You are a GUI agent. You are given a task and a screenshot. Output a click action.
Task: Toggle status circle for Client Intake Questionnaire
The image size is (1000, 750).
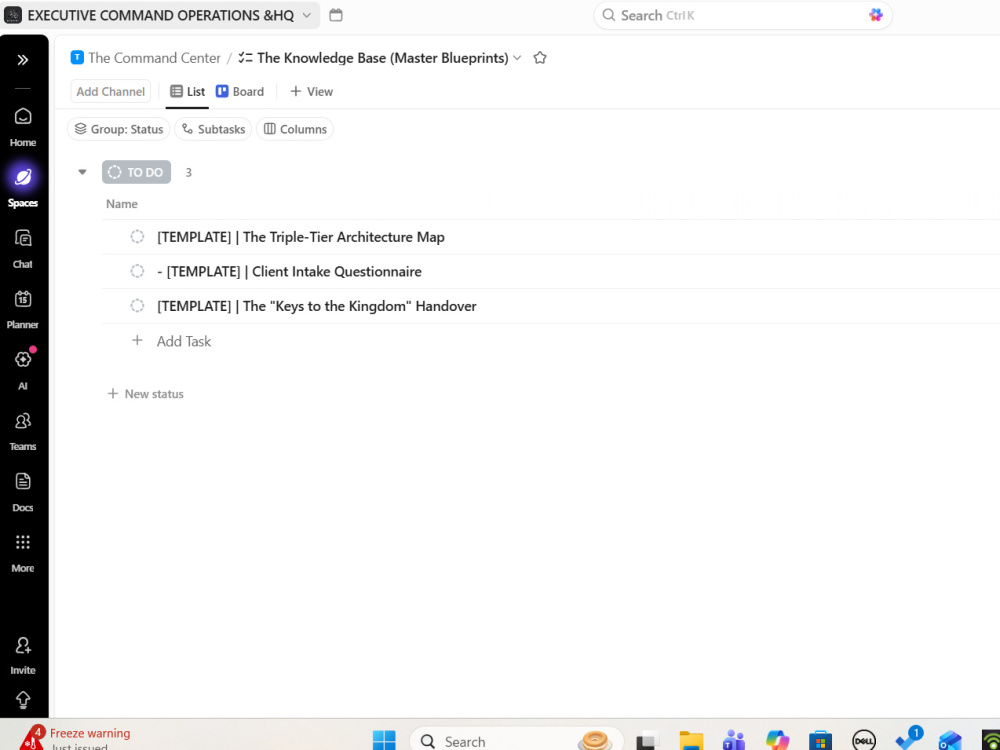[x=137, y=272]
